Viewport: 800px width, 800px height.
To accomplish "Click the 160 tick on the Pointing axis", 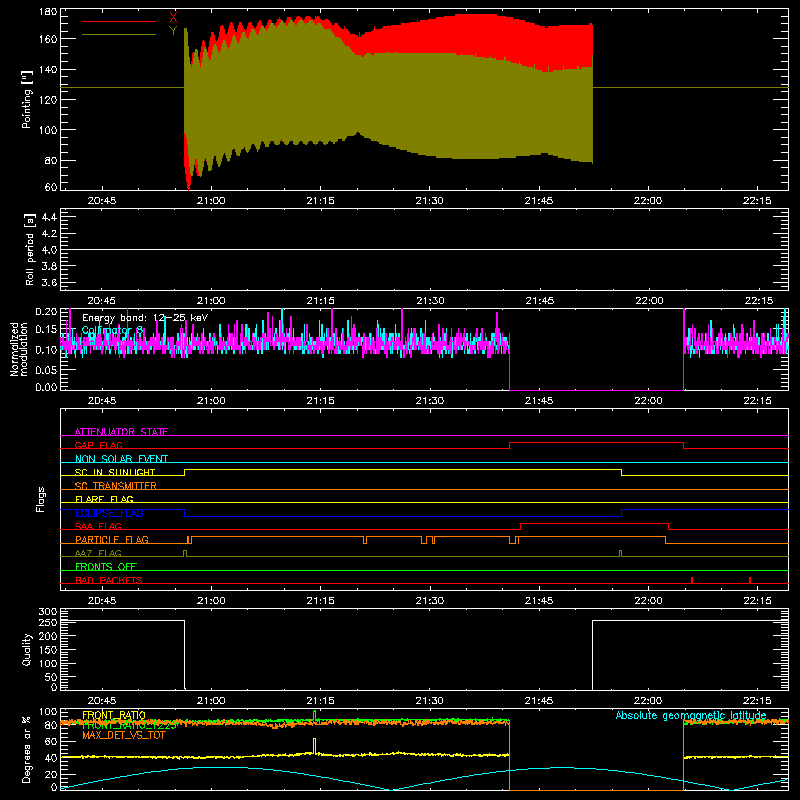I will pos(48,39).
